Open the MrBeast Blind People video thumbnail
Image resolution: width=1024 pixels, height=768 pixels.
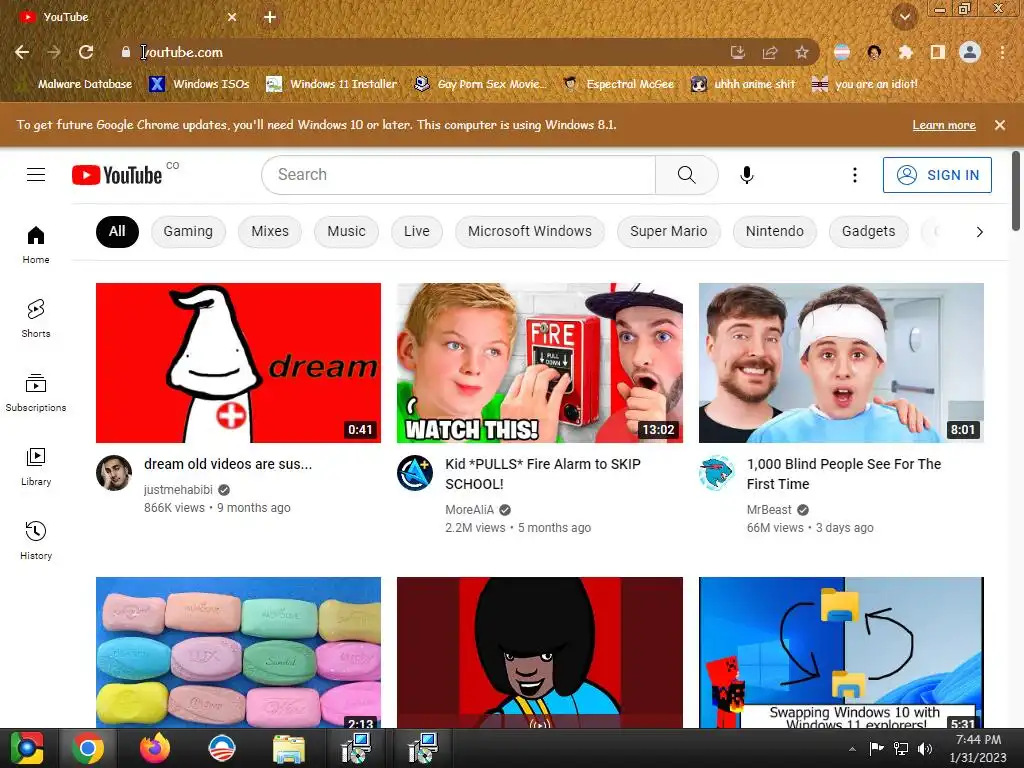841,362
